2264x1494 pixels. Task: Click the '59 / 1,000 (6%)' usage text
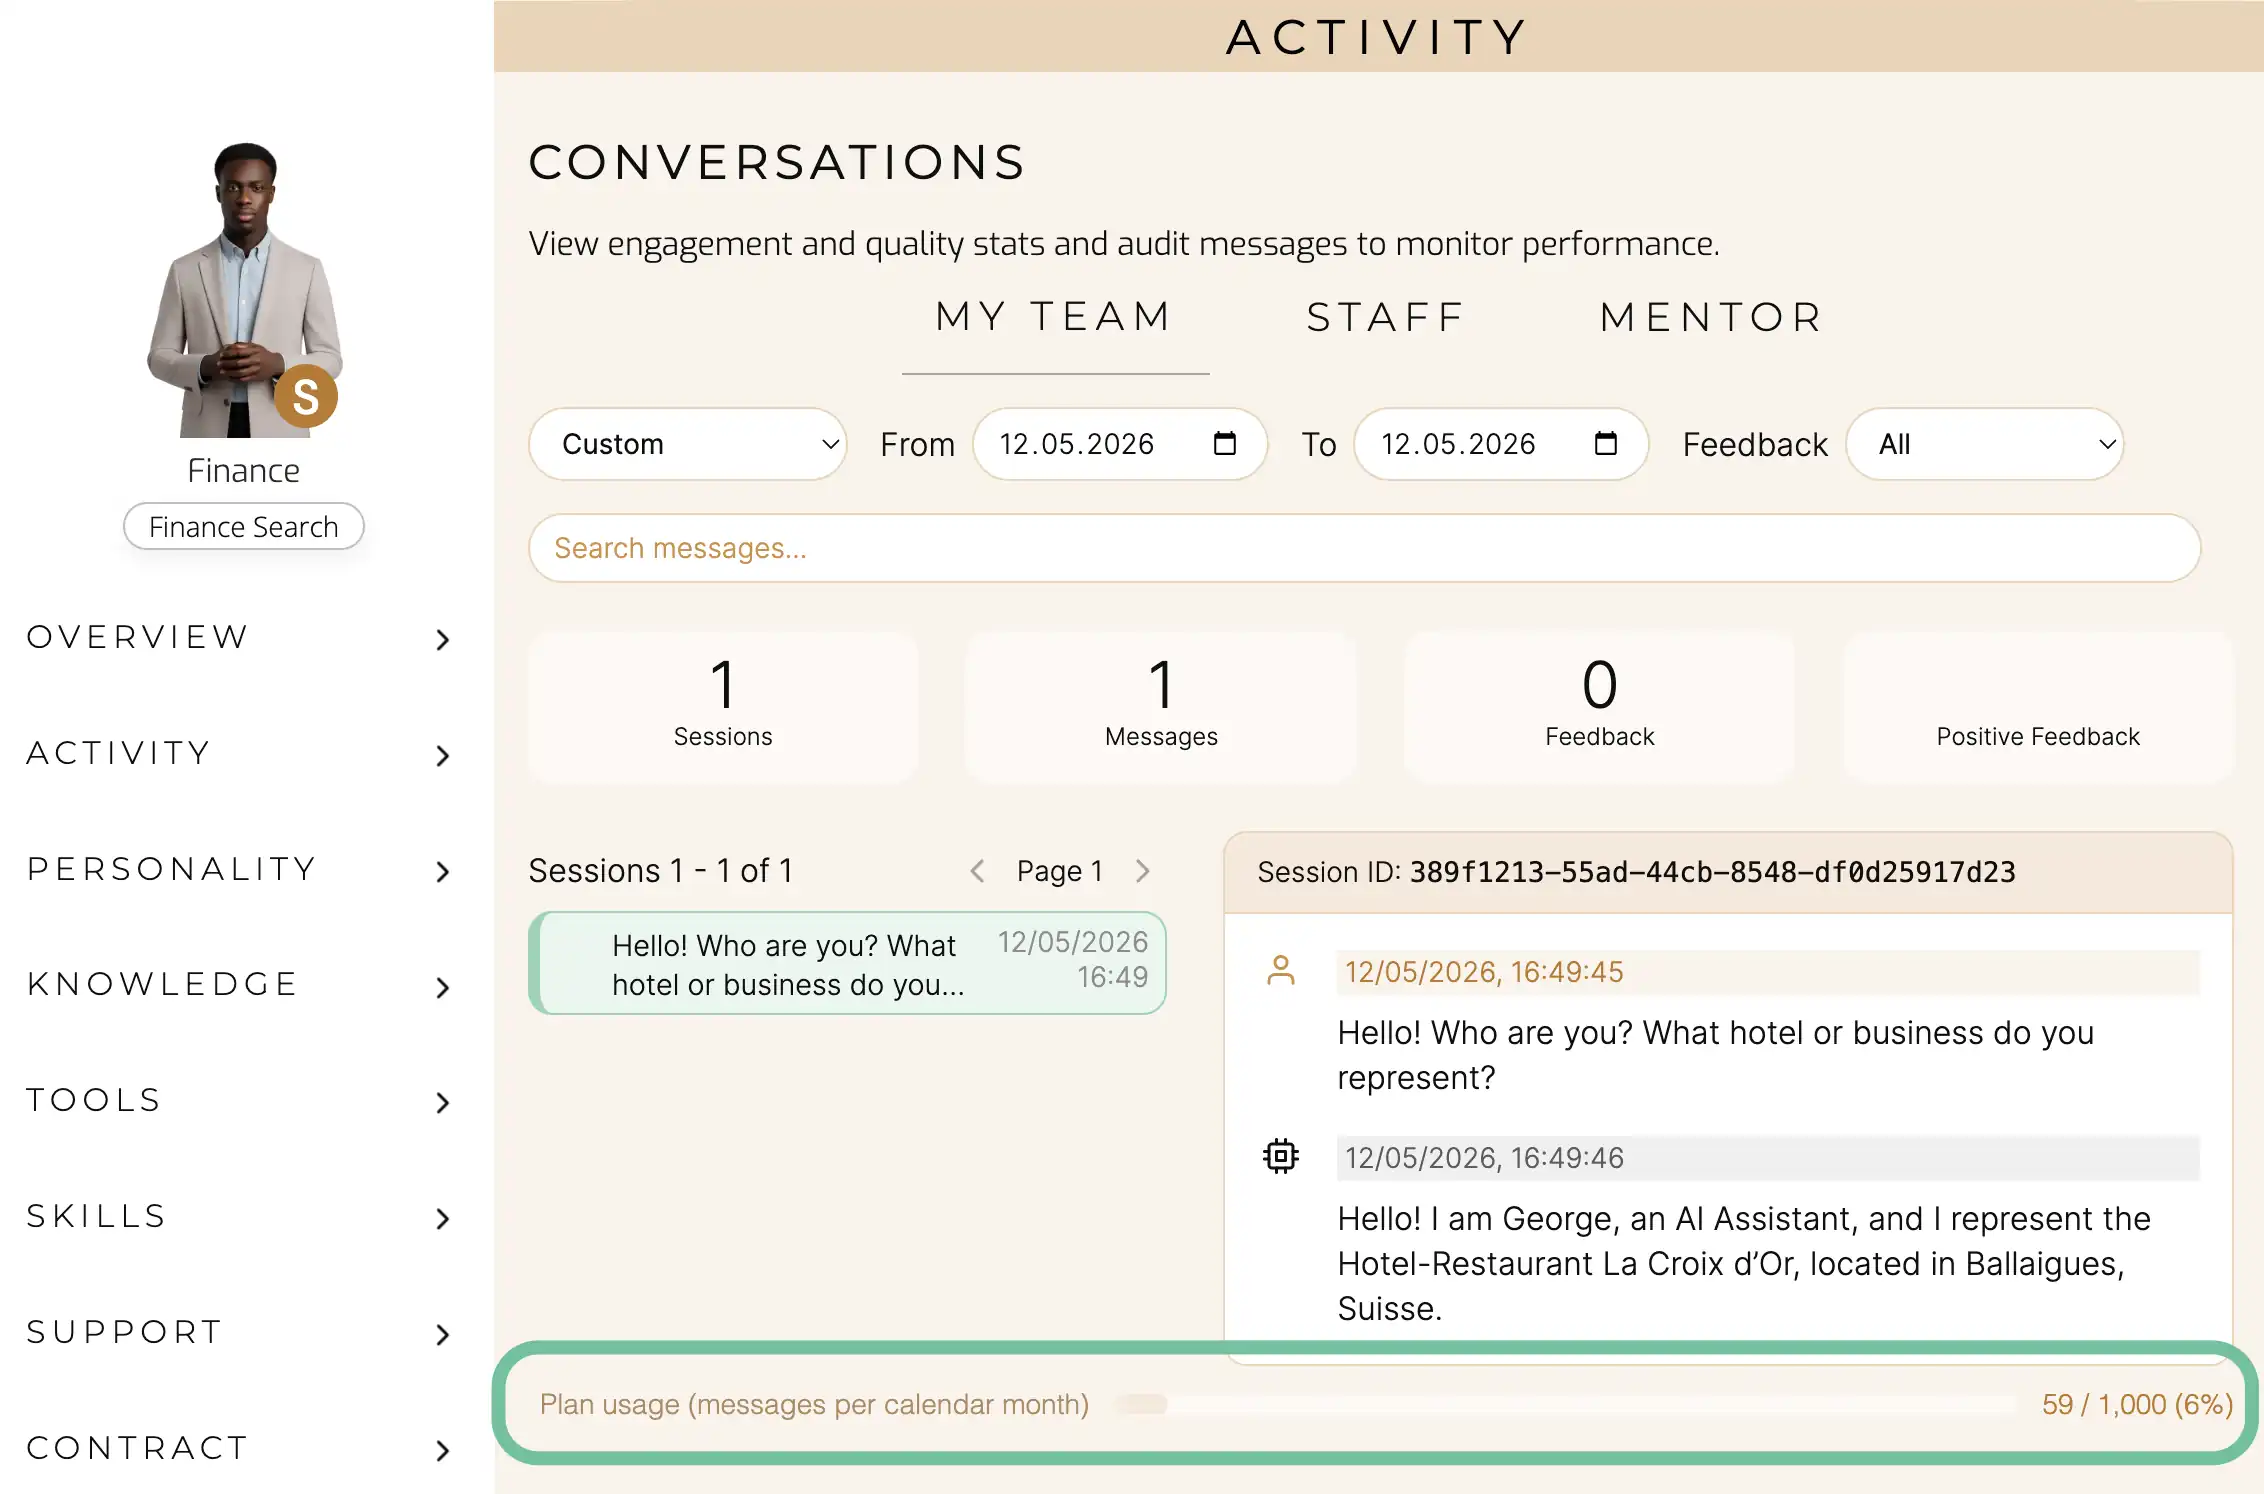click(x=2137, y=1405)
